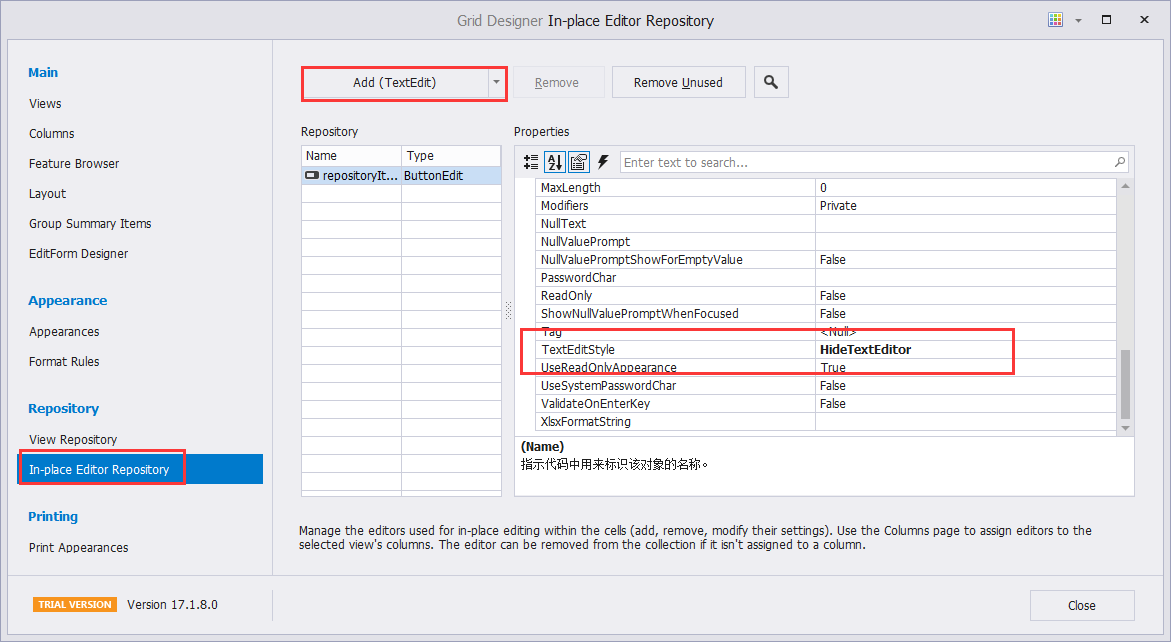This screenshot has width=1171, height=642.
Task: Select the ValidateOnEnterKey False value
Action: pyautogui.click(x=832, y=404)
